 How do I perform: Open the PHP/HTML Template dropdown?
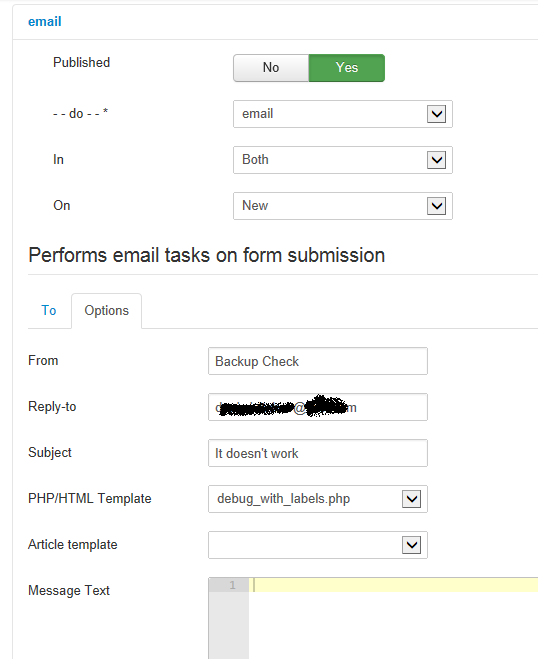pyautogui.click(x=318, y=499)
